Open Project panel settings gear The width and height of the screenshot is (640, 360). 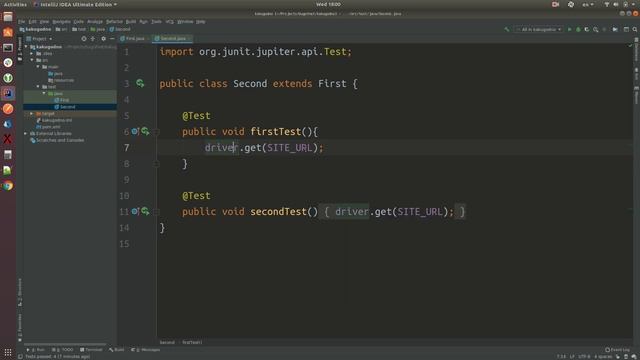[x=103, y=39]
